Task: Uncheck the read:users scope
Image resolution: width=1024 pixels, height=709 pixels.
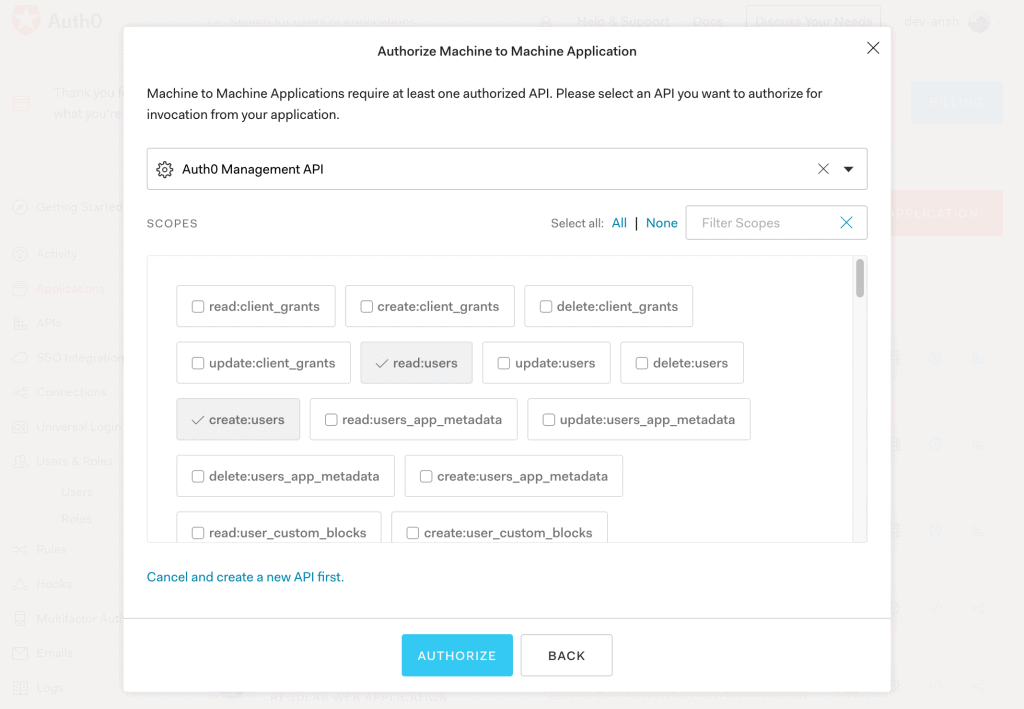Action: coord(381,364)
